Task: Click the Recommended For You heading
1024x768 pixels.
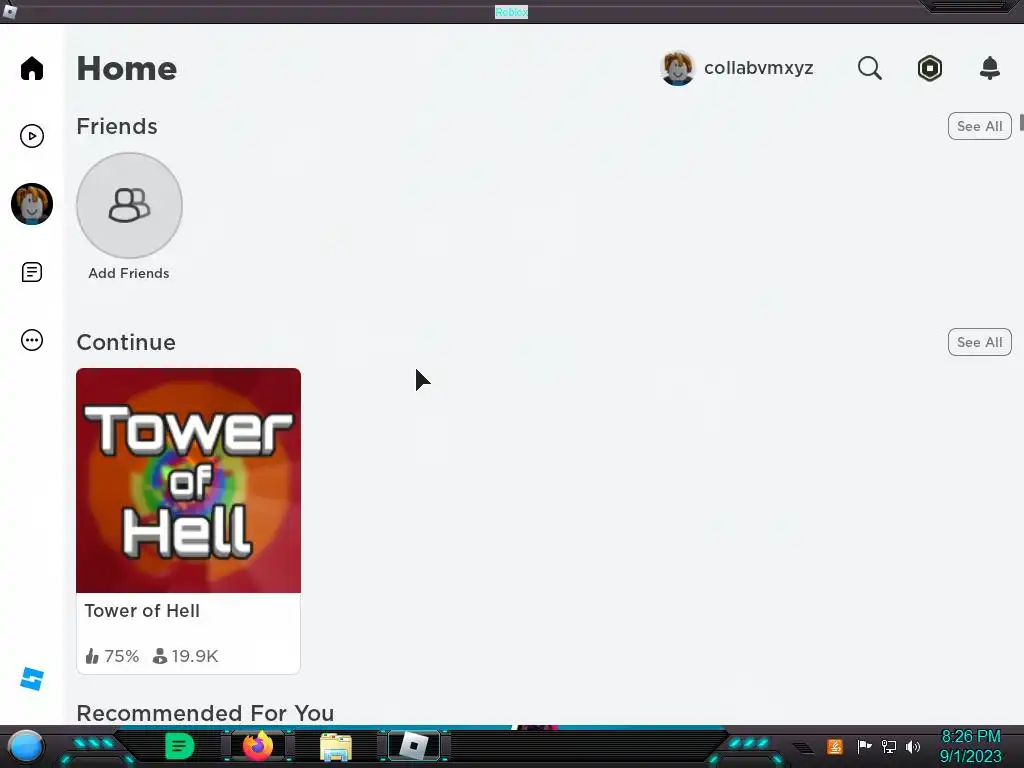Action: tap(205, 713)
